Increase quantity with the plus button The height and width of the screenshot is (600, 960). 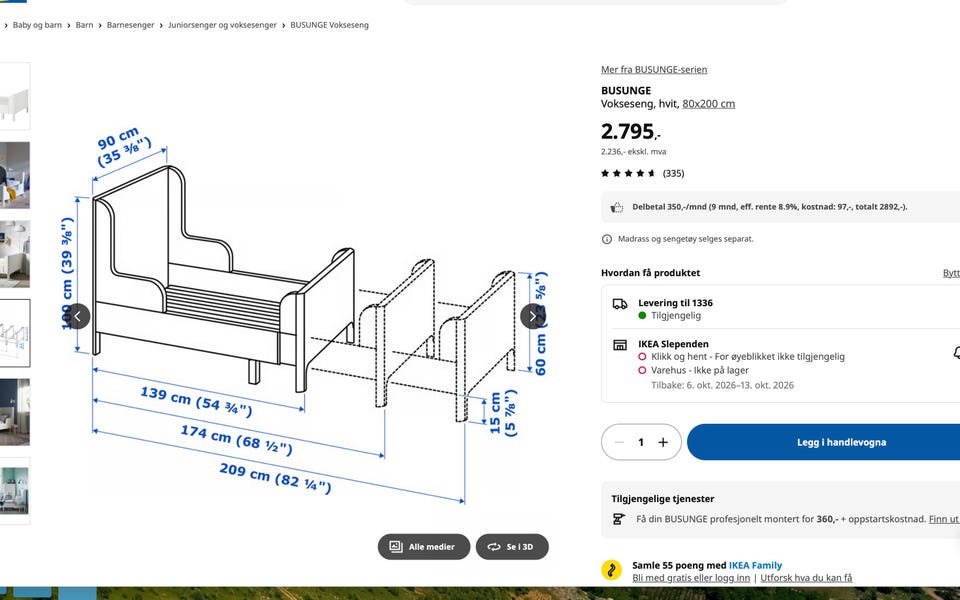coord(663,442)
